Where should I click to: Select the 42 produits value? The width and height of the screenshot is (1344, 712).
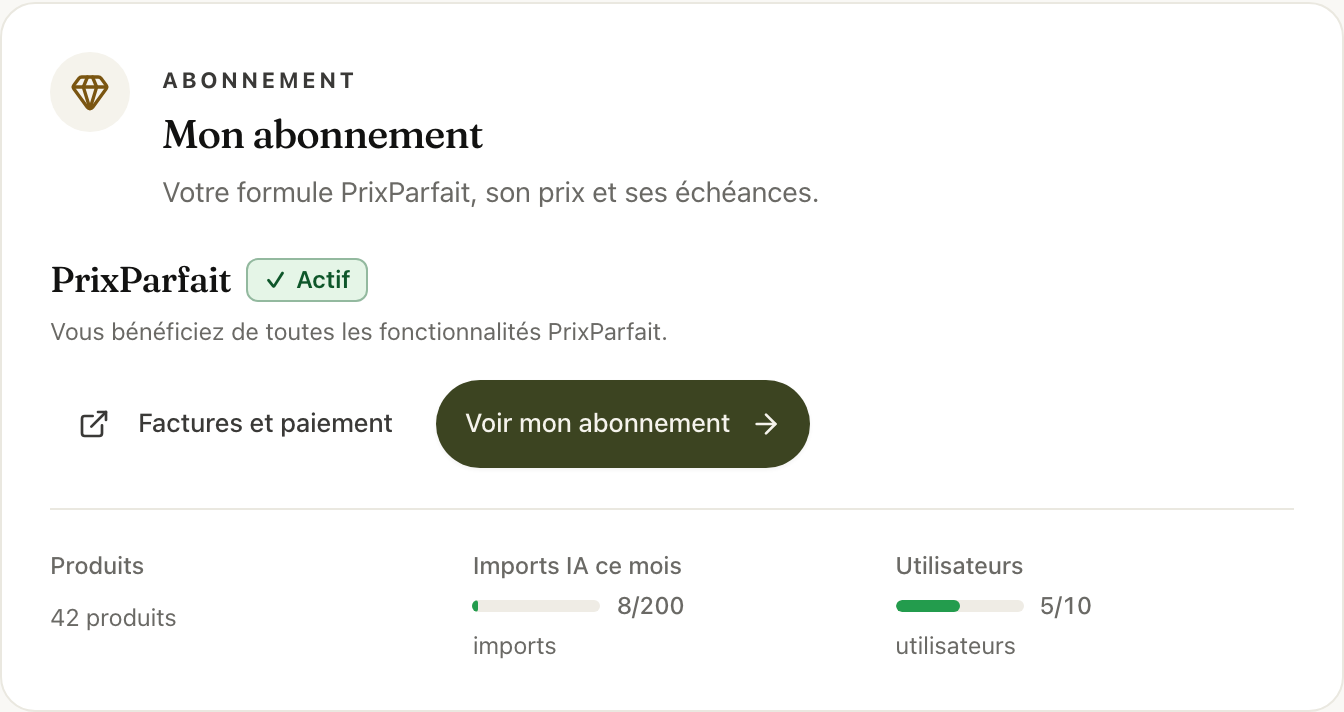113,618
